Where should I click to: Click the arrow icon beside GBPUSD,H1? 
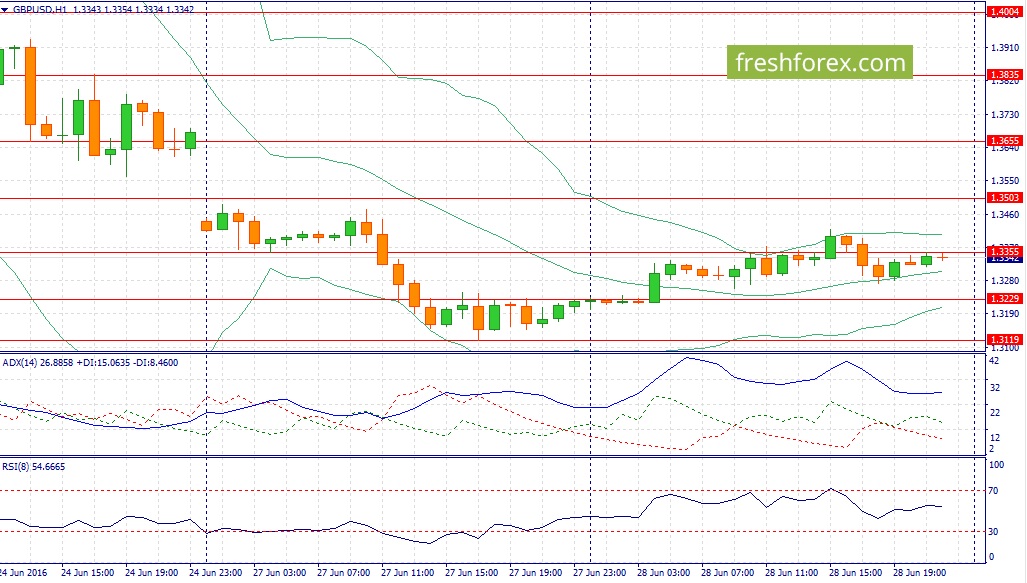(x=6, y=8)
